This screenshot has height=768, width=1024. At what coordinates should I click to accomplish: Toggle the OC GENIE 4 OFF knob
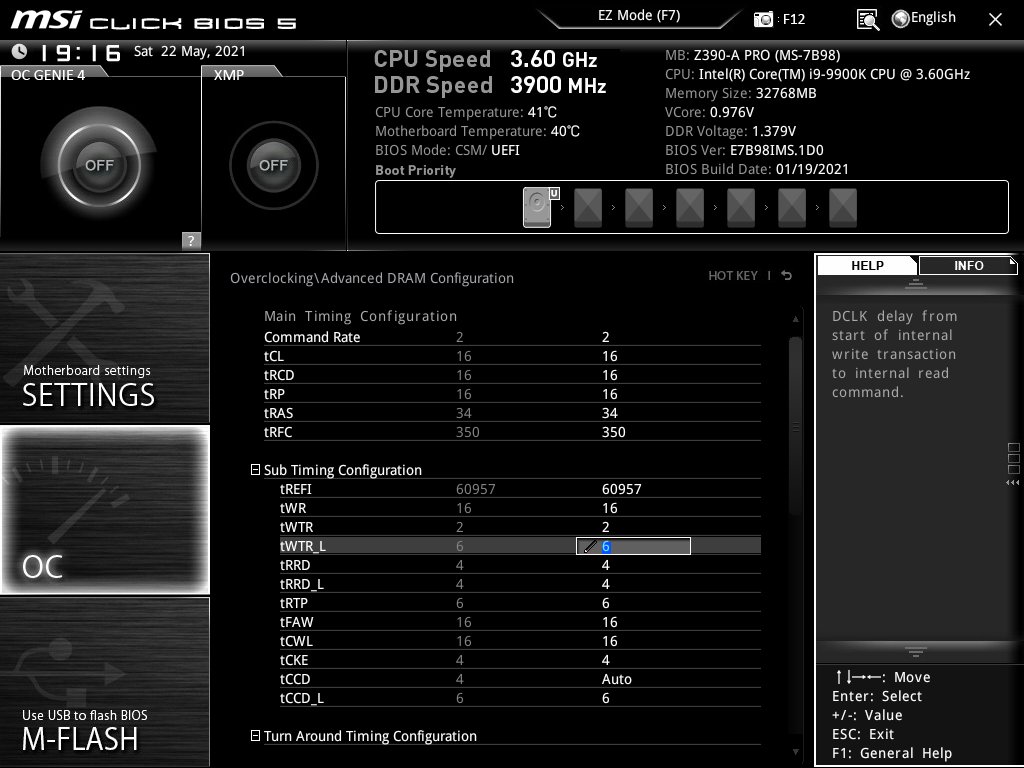click(99, 165)
